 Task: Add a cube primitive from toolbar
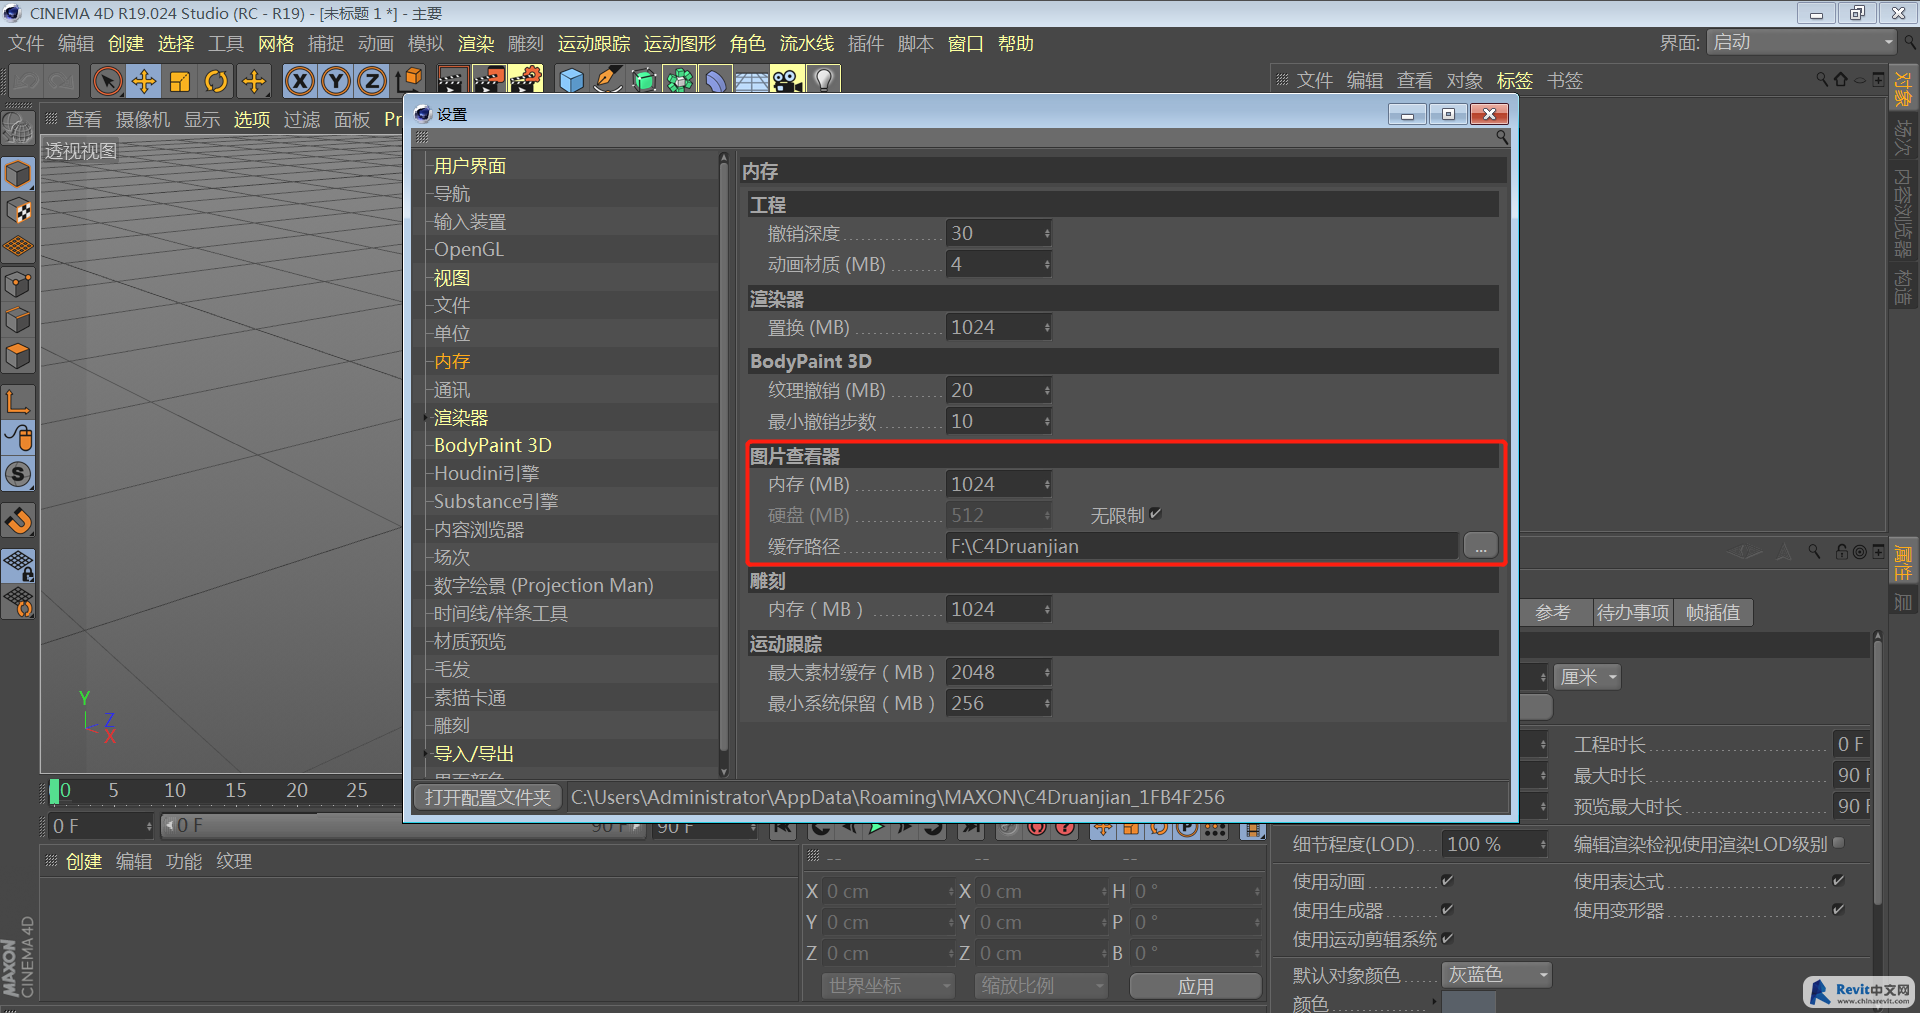571,80
